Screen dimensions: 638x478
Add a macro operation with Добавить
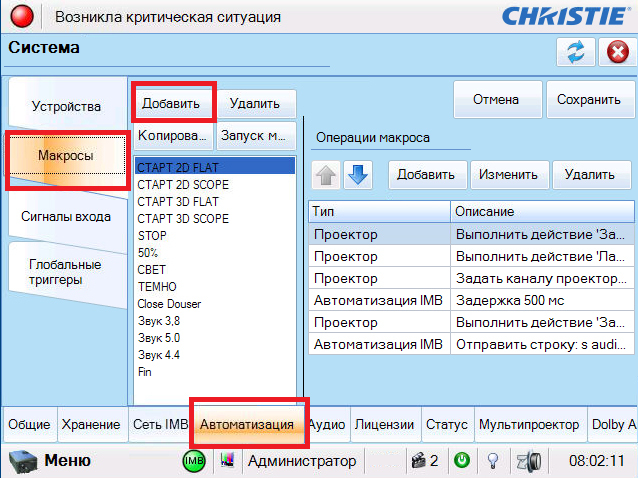(426, 175)
